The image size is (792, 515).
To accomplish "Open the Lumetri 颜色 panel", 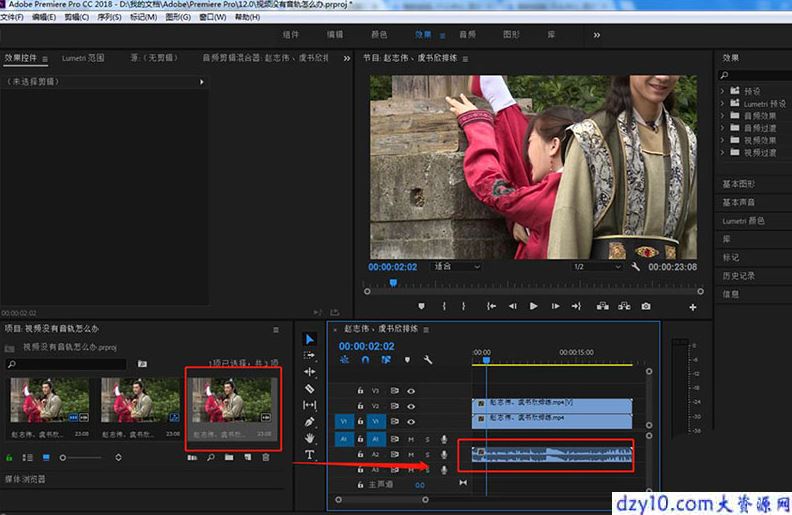I will 743,221.
